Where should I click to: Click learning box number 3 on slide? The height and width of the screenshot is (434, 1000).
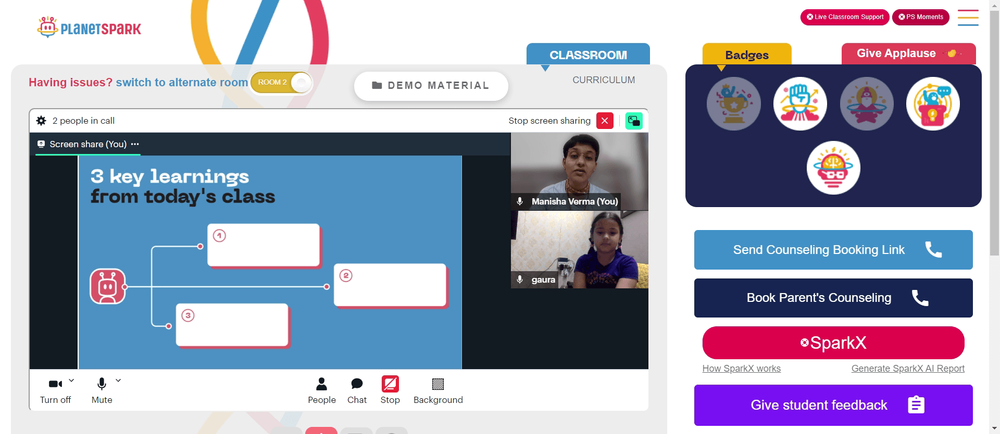pos(232,325)
